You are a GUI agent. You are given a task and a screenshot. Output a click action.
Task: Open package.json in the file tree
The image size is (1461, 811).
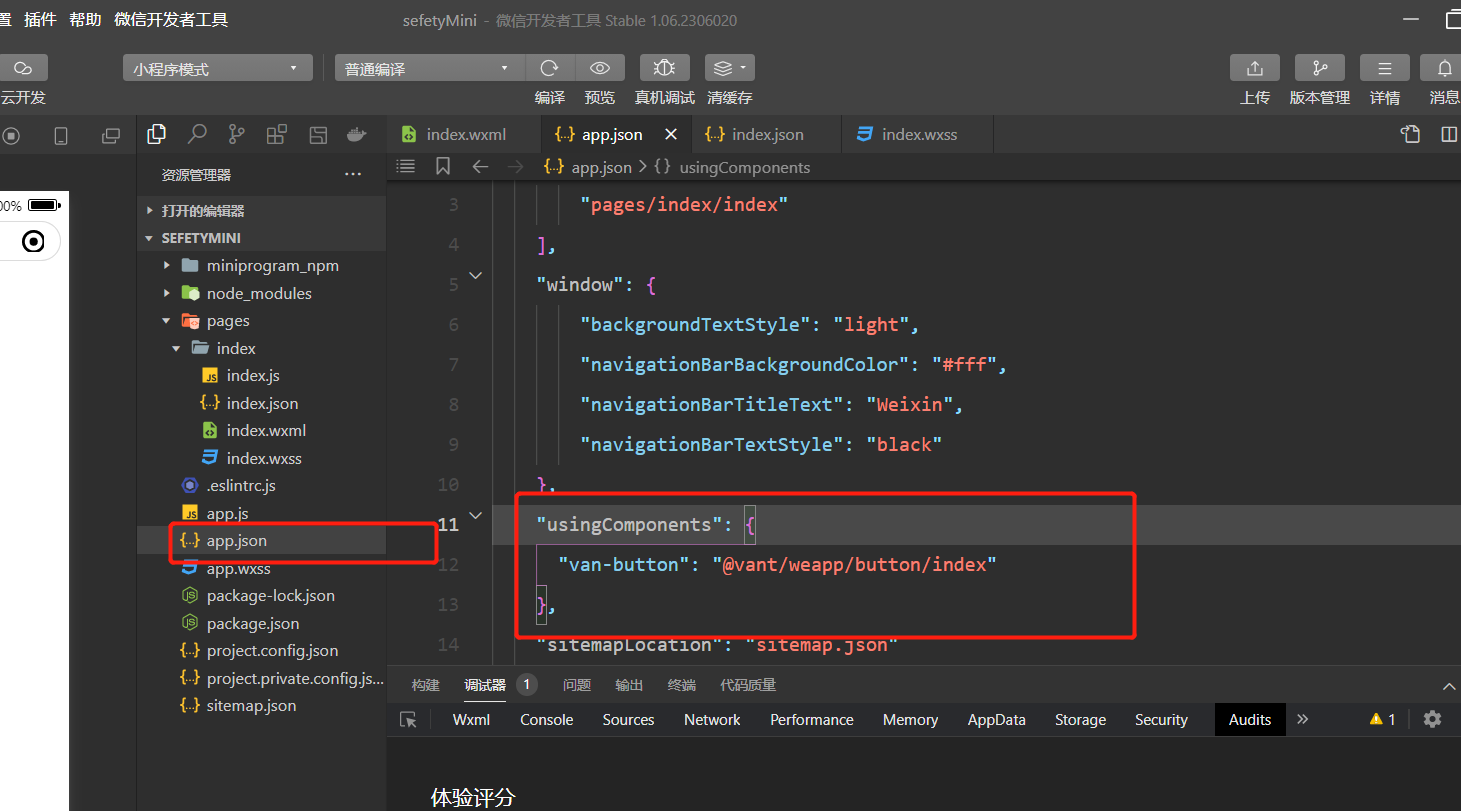point(252,623)
